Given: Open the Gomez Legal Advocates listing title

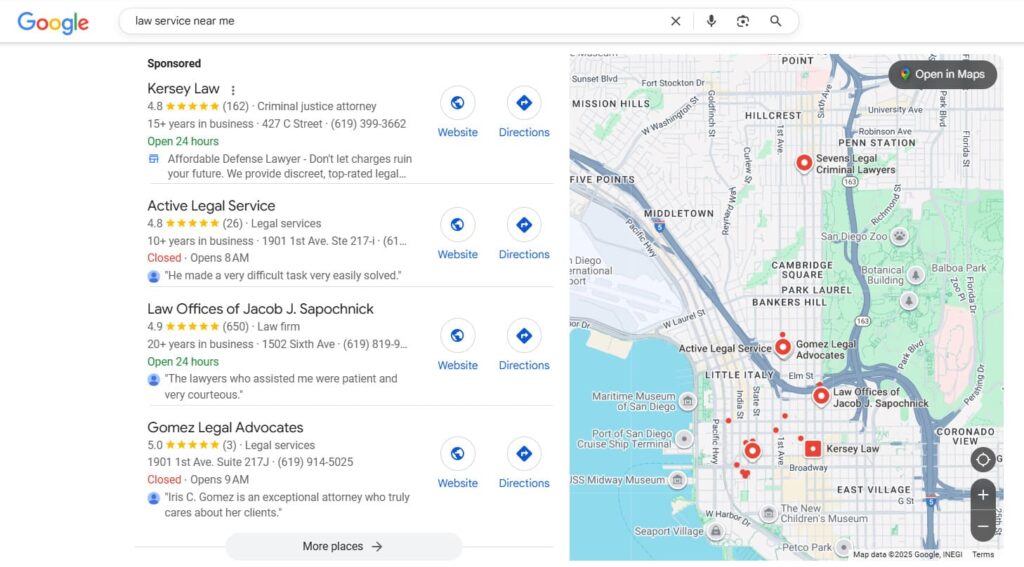Looking at the screenshot, I should pyautogui.click(x=225, y=427).
